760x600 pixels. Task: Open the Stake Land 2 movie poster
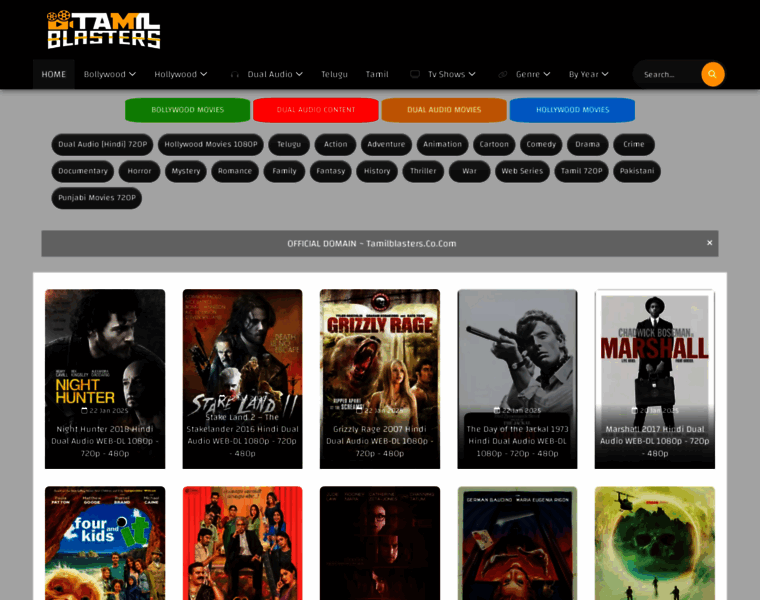(x=242, y=379)
